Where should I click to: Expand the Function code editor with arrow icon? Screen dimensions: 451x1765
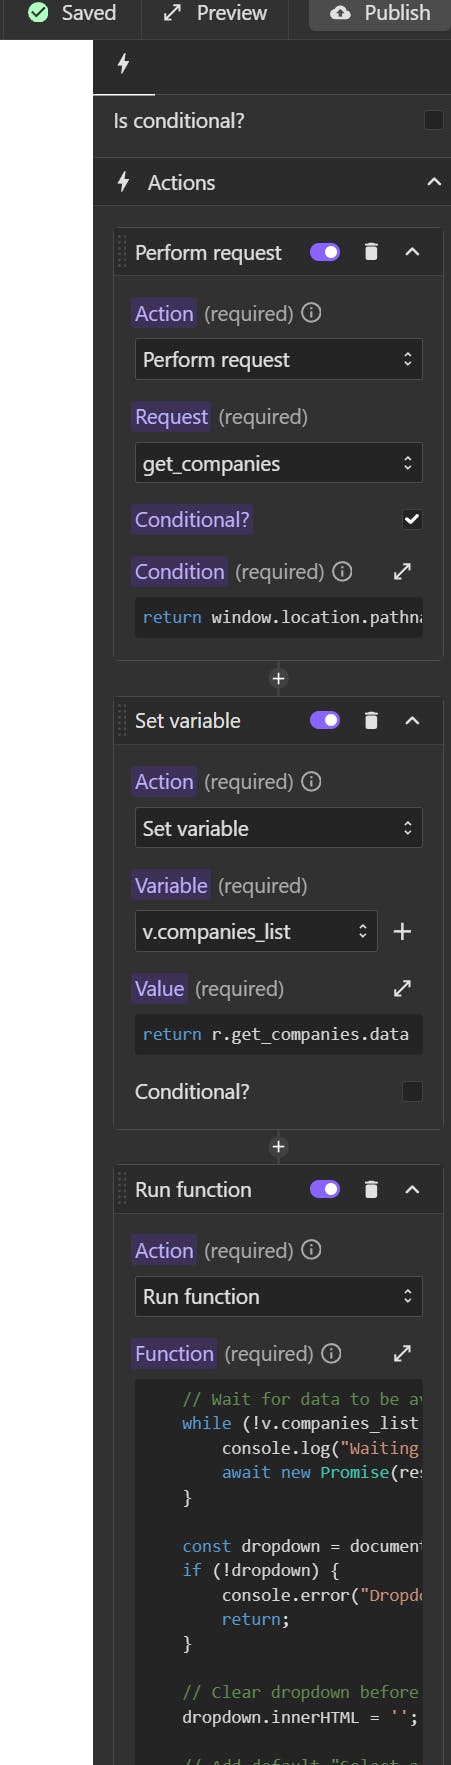tap(402, 1353)
